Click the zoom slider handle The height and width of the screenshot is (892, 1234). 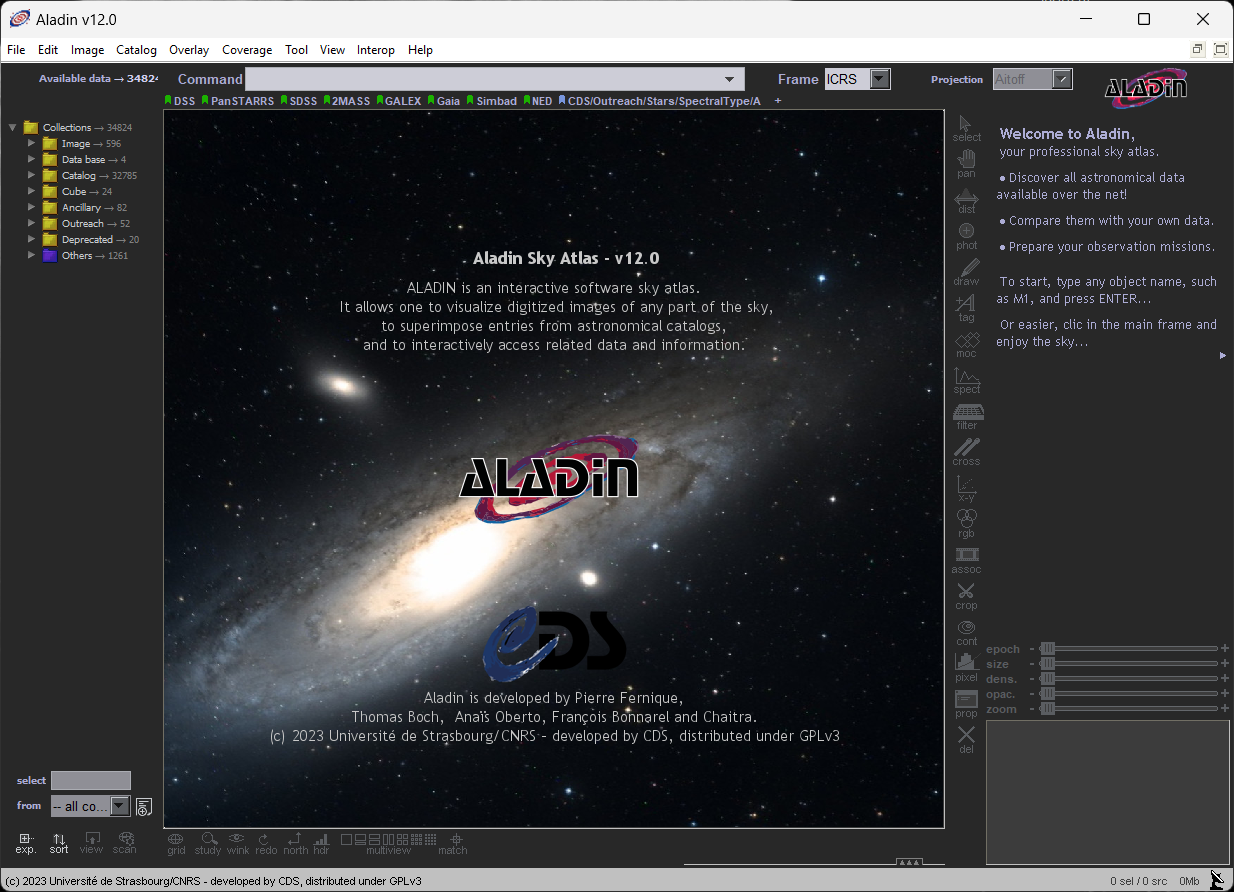1047,709
